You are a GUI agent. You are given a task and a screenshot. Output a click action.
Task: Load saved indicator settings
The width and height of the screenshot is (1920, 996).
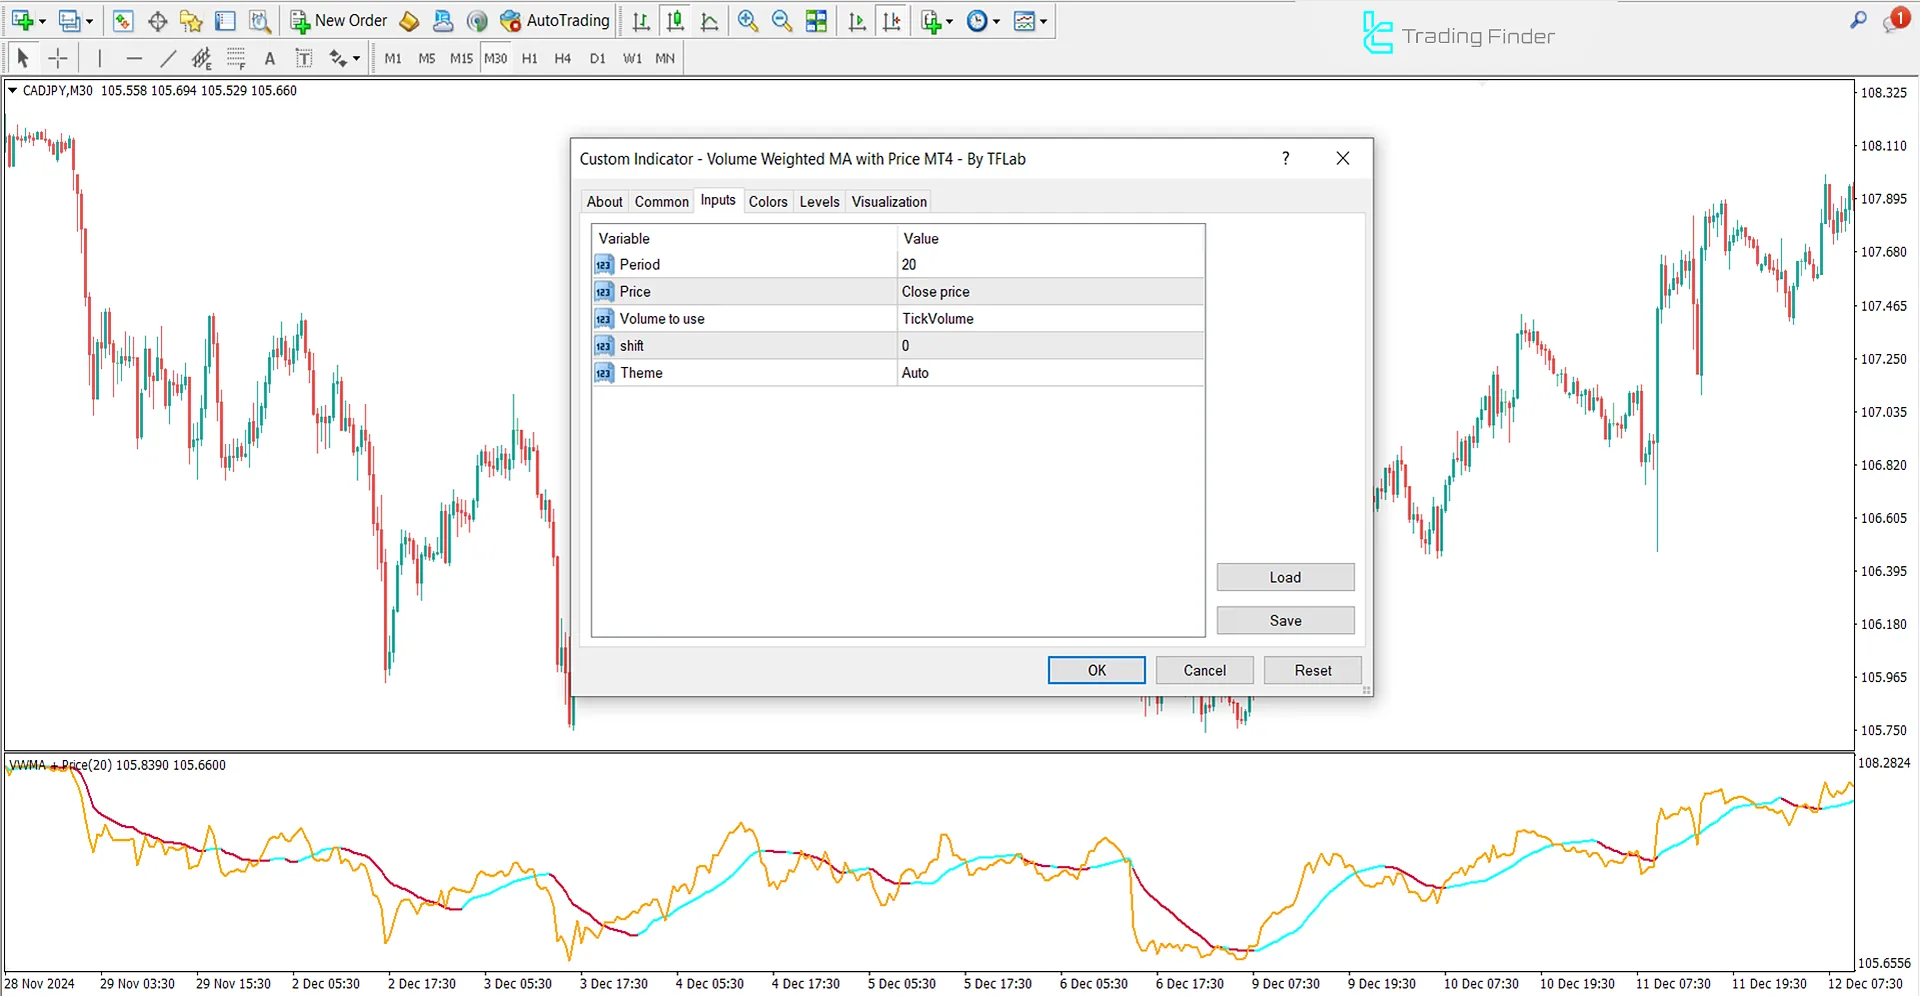point(1285,577)
